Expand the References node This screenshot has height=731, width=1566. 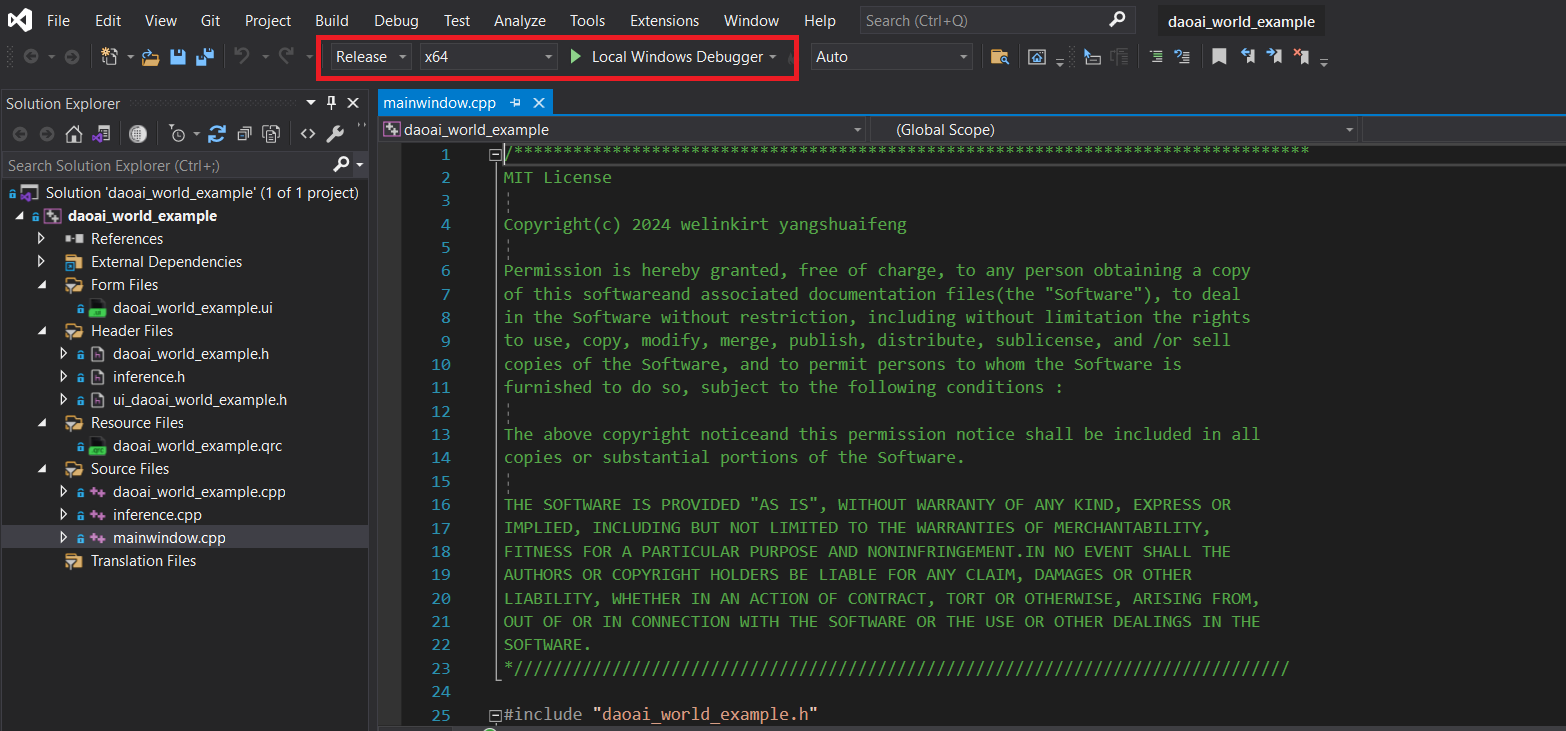pyautogui.click(x=41, y=238)
